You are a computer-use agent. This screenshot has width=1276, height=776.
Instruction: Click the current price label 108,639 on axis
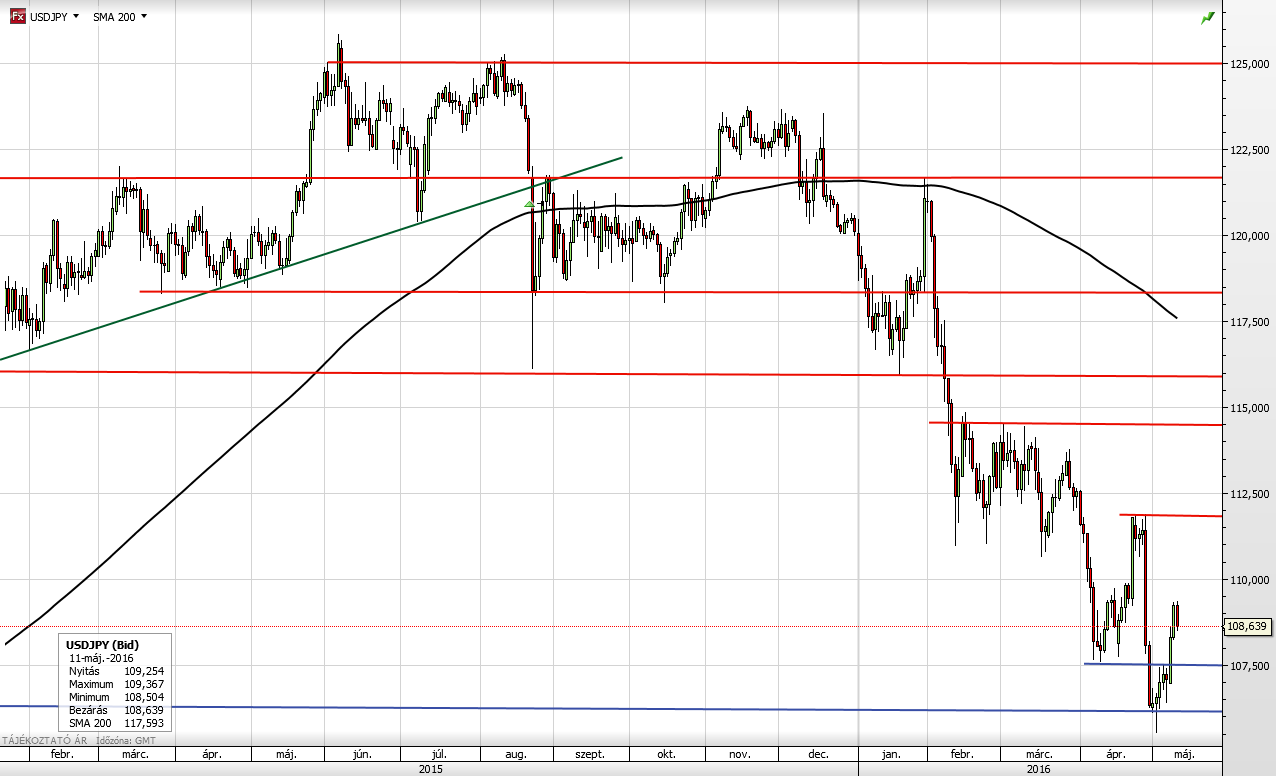point(1246,626)
